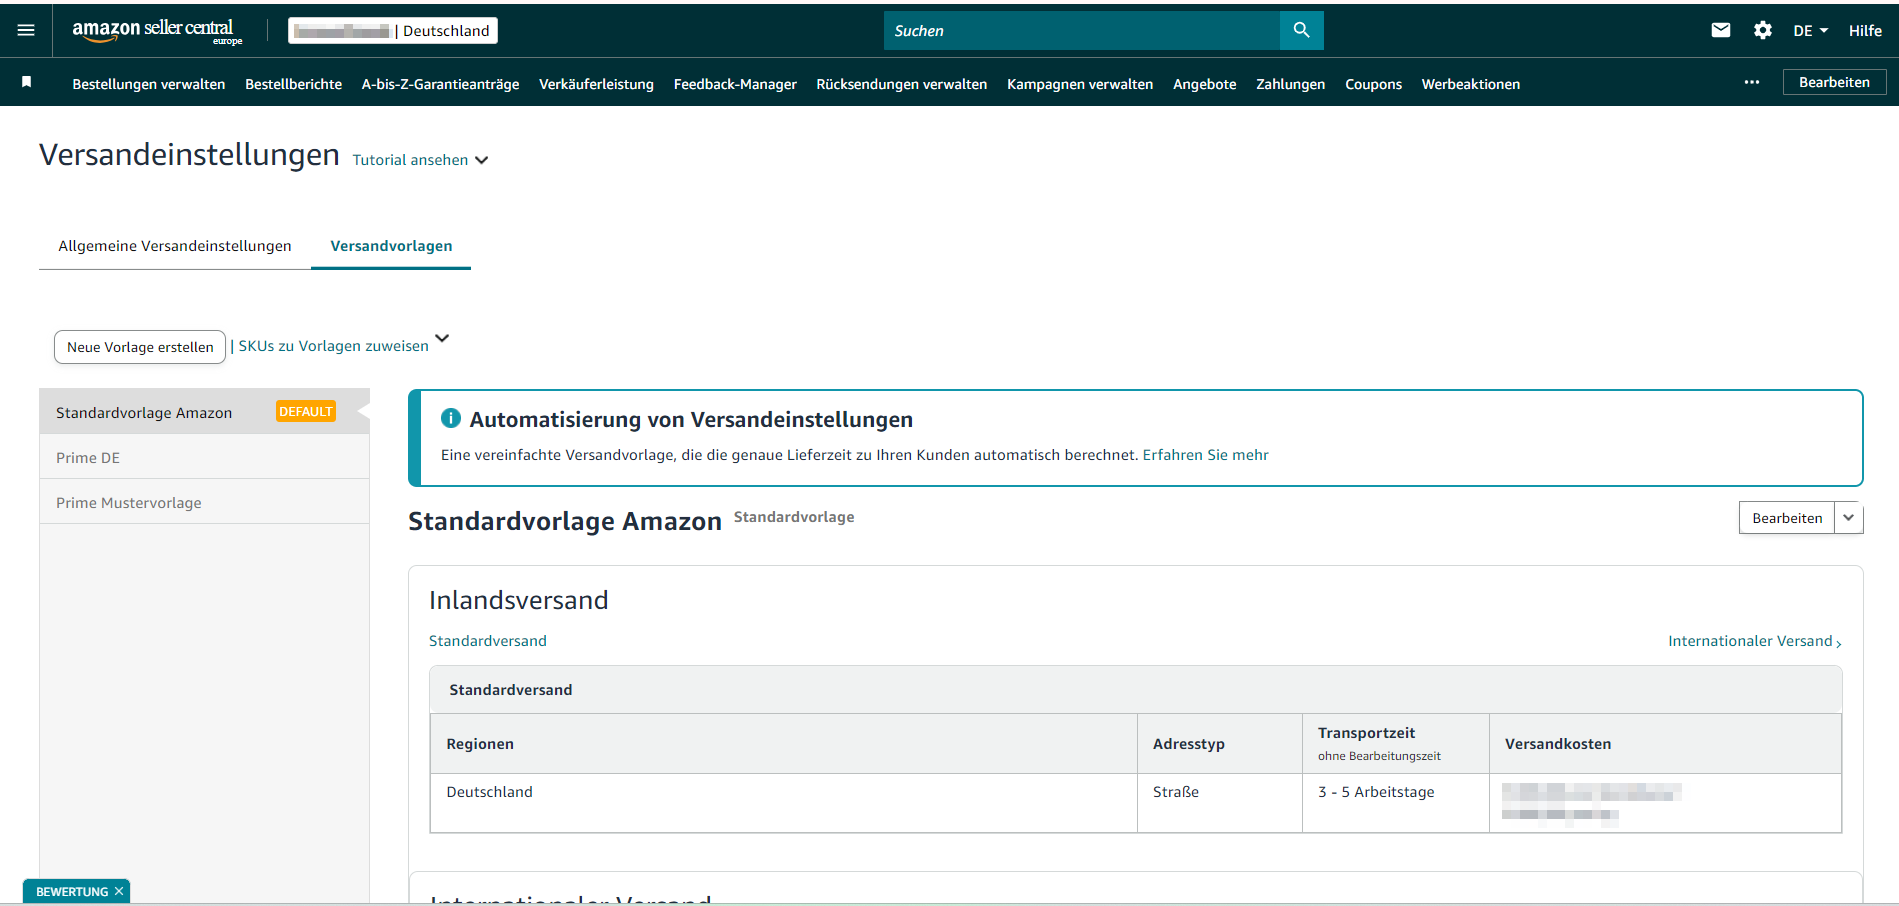Open Bestellungen verwalten menu item
Viewport: 1899px width, 906px height.
[148, 84]
